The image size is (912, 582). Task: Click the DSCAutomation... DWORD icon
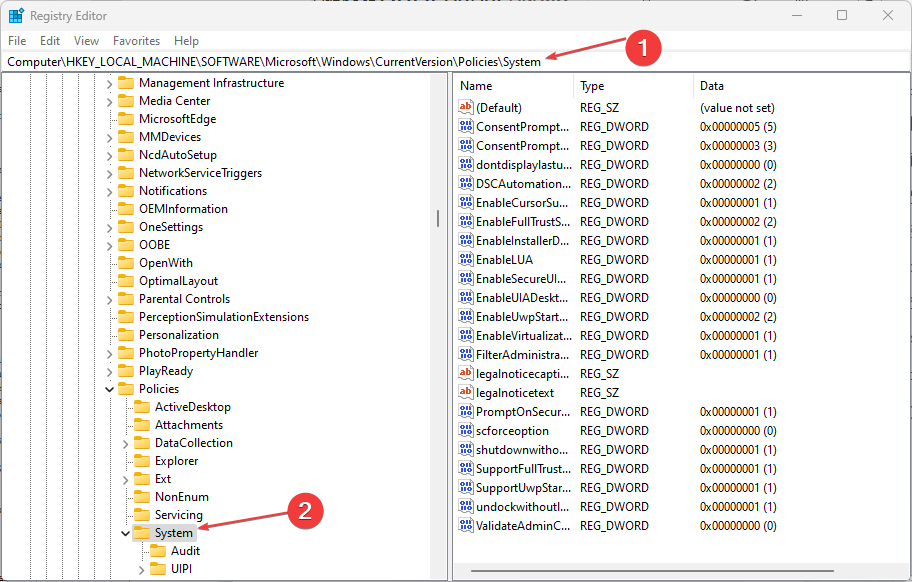click(466, 184)
